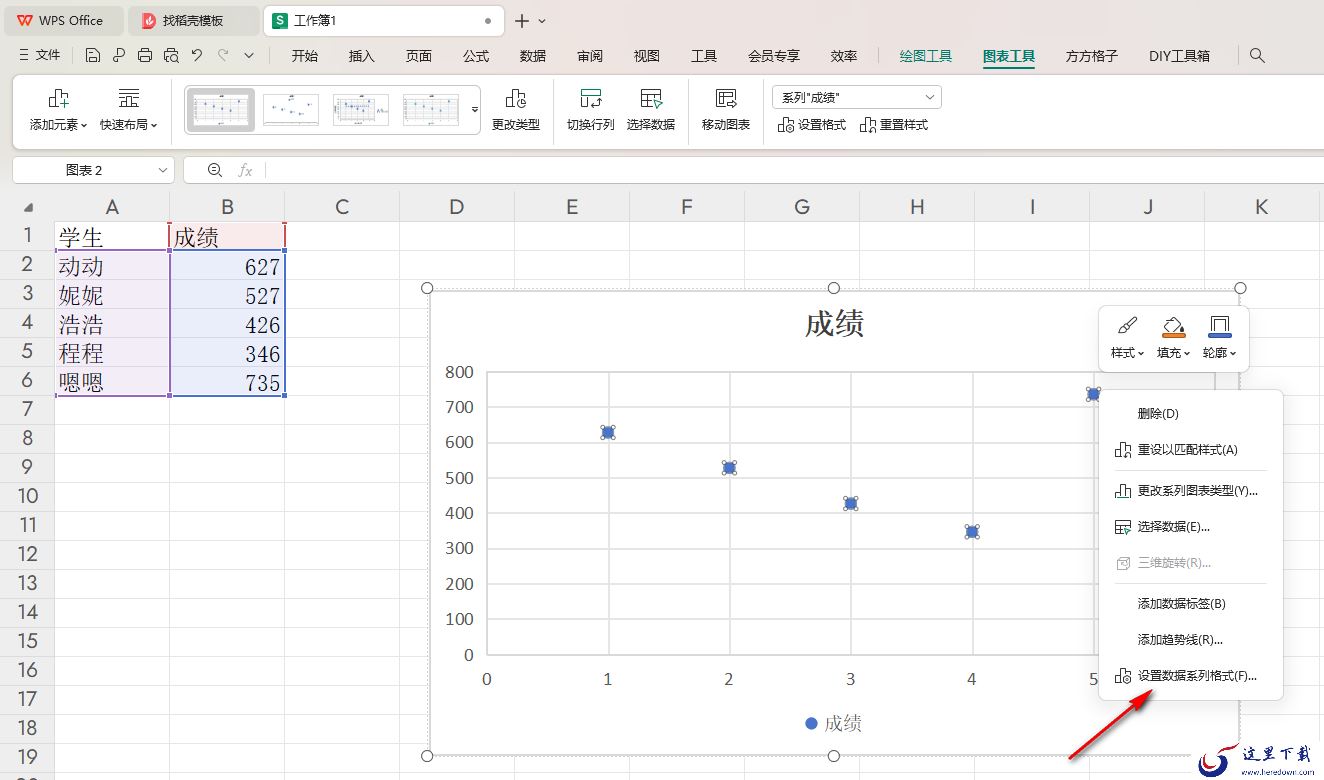
Task: Select the first chart style thumbnail
Action: 221,109
